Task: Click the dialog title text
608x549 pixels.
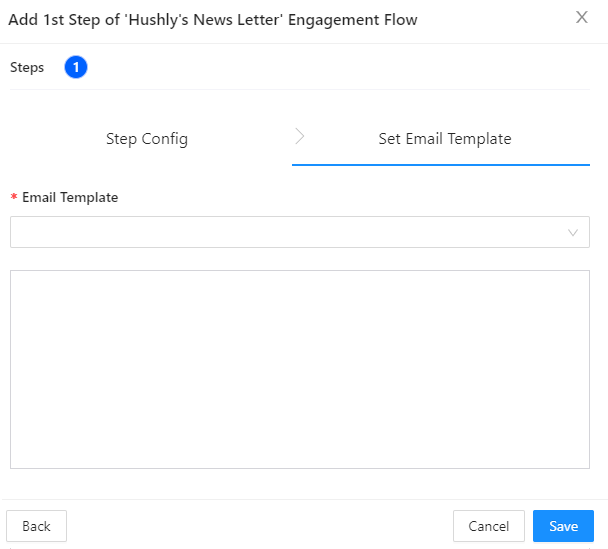Action: 213,20
